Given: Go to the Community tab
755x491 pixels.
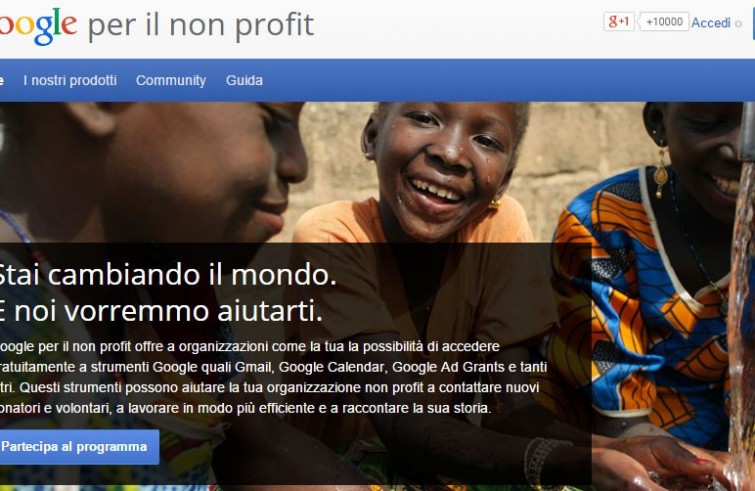Looking at the screenshot, I should [x=171, y=80].
